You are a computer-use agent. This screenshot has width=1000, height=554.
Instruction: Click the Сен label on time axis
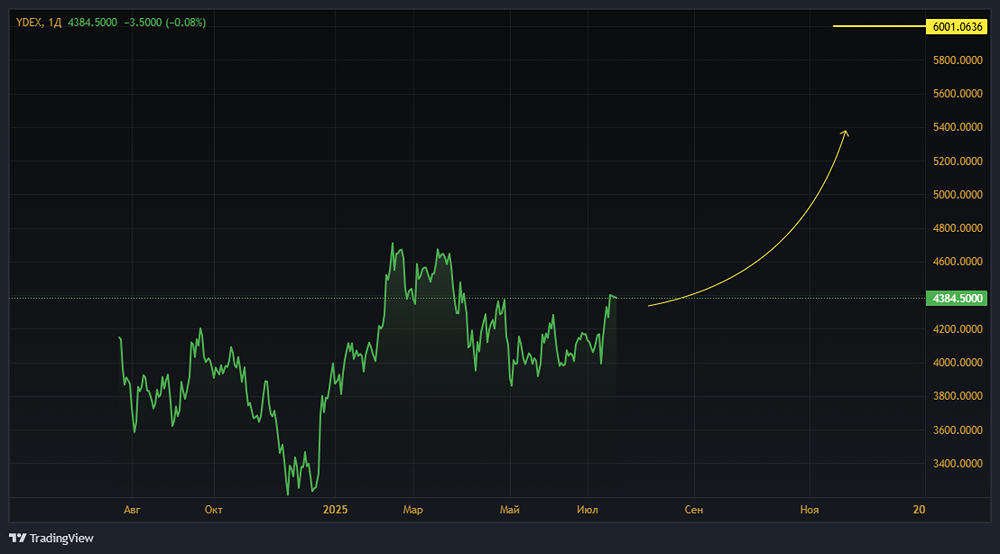694,510
